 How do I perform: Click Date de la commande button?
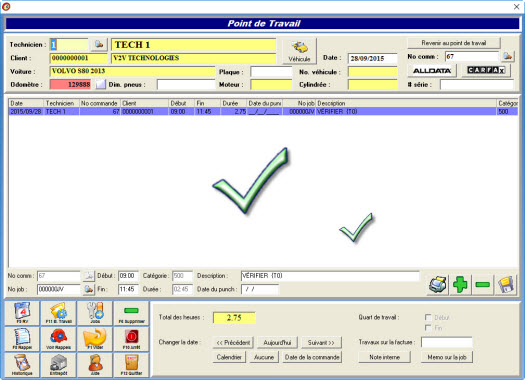[x=312, y=357]
